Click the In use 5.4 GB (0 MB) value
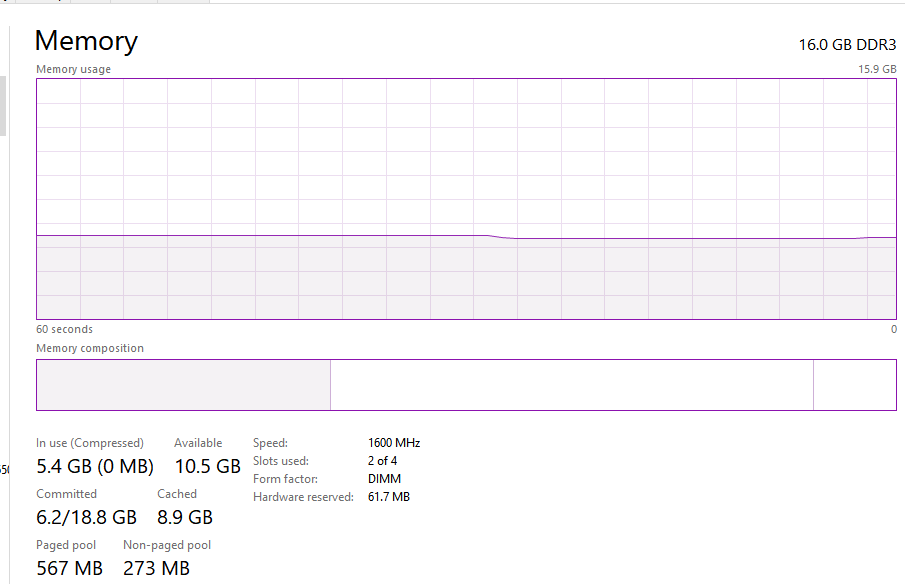This screenshot has width=905, height=584. point(95,466)
